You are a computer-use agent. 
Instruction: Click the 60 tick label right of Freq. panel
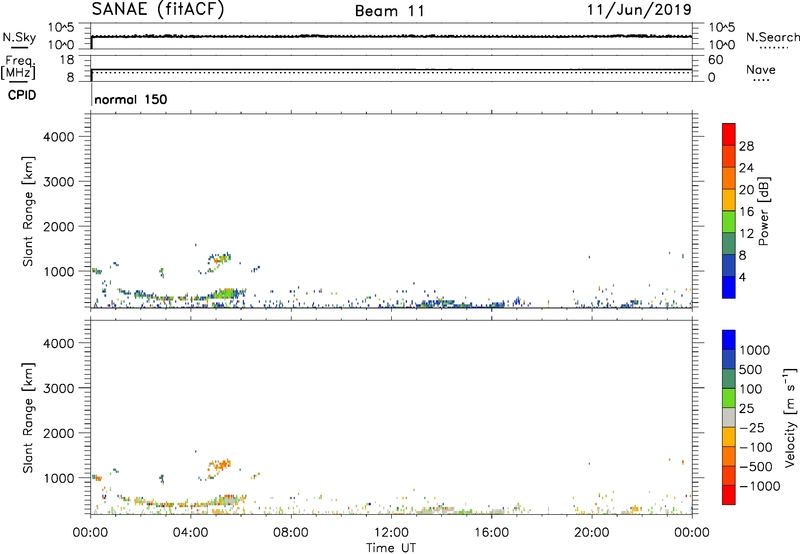(715, 60)
